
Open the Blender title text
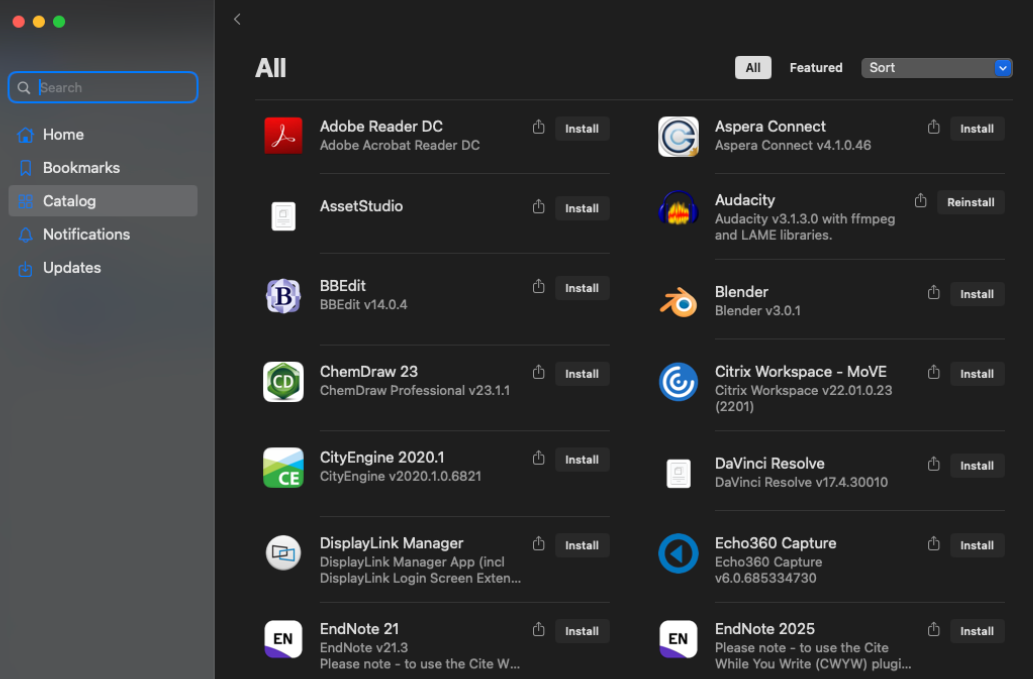pyautogui.click(x=741, y=292)
